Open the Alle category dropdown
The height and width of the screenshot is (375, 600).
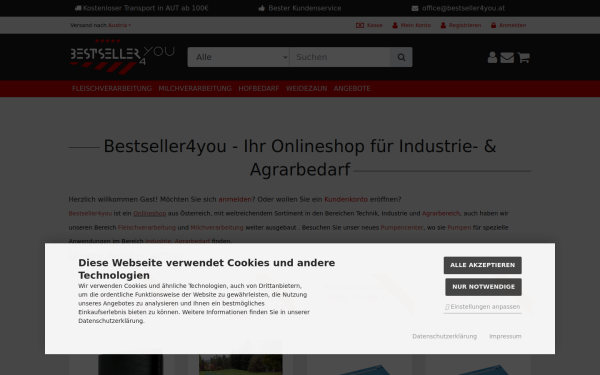(x=238, y=57)
